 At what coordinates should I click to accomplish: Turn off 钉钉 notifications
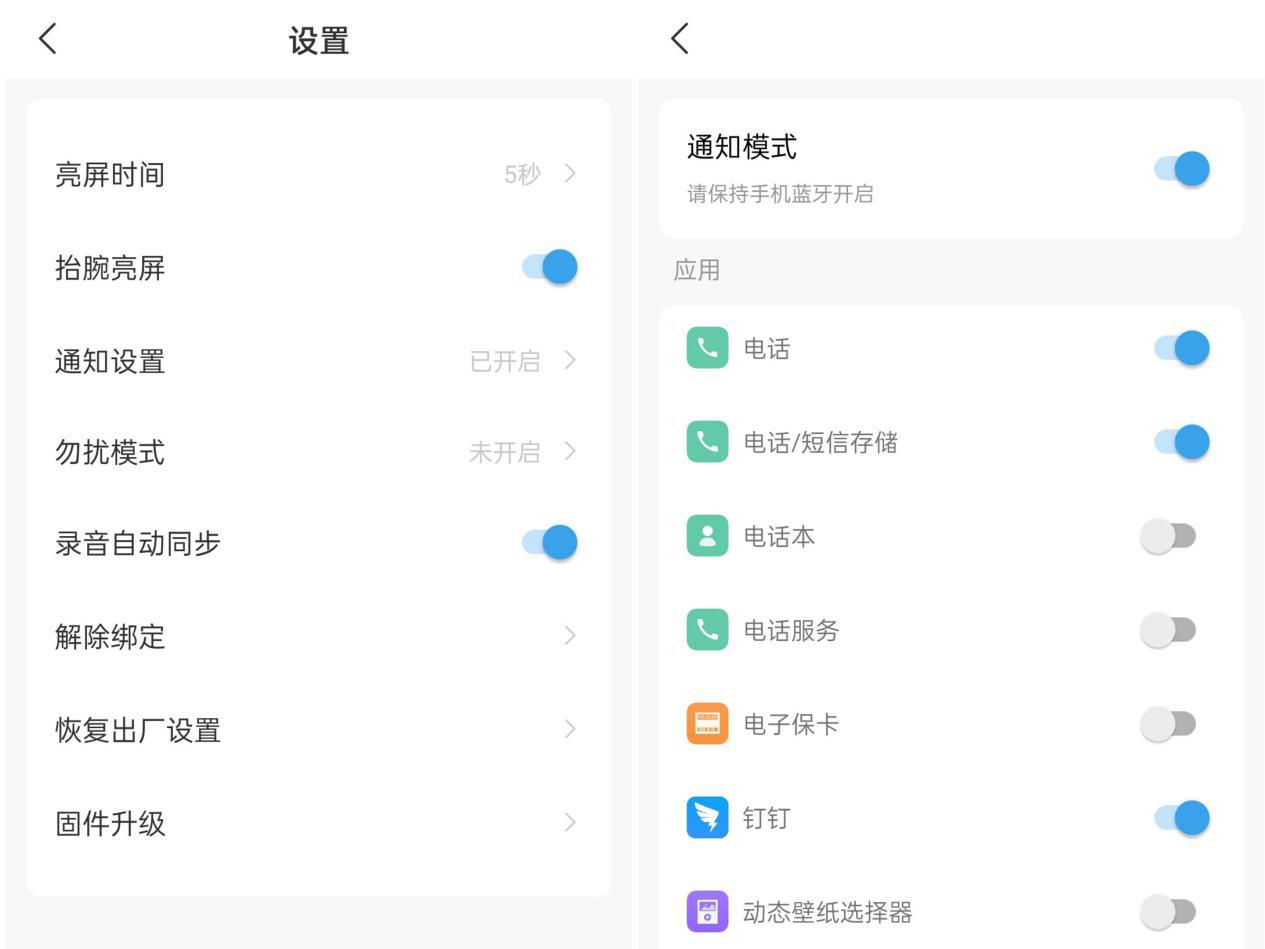[1183, 817]
